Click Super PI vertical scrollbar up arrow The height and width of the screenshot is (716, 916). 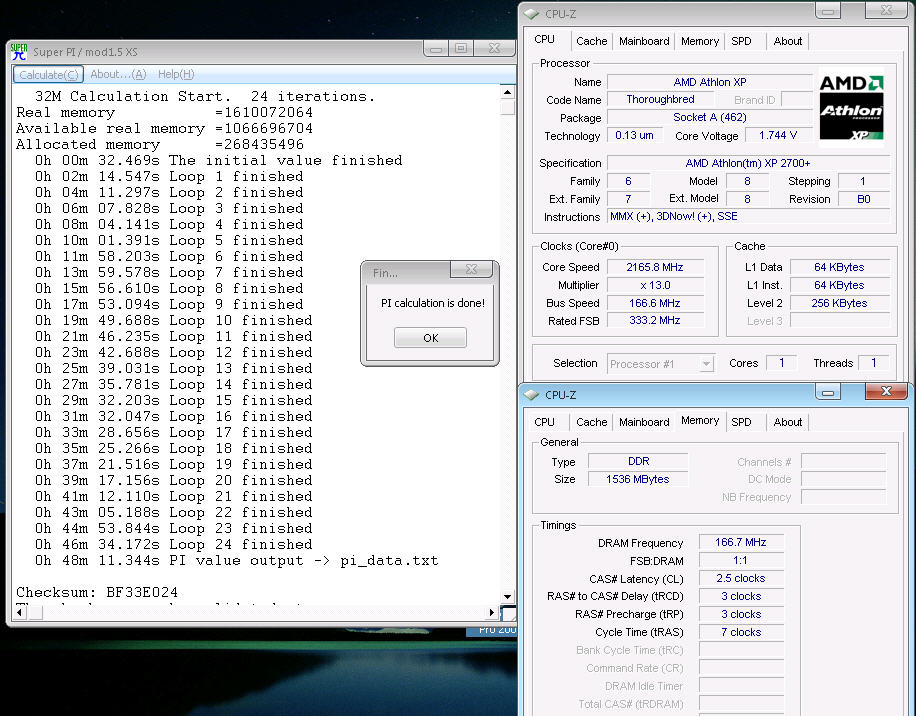click(507, 92)
